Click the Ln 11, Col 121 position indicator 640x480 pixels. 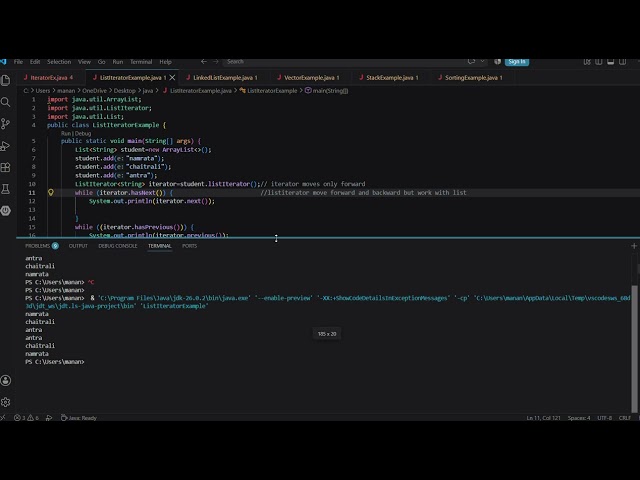pyautogui.click(x=543, y=418)
